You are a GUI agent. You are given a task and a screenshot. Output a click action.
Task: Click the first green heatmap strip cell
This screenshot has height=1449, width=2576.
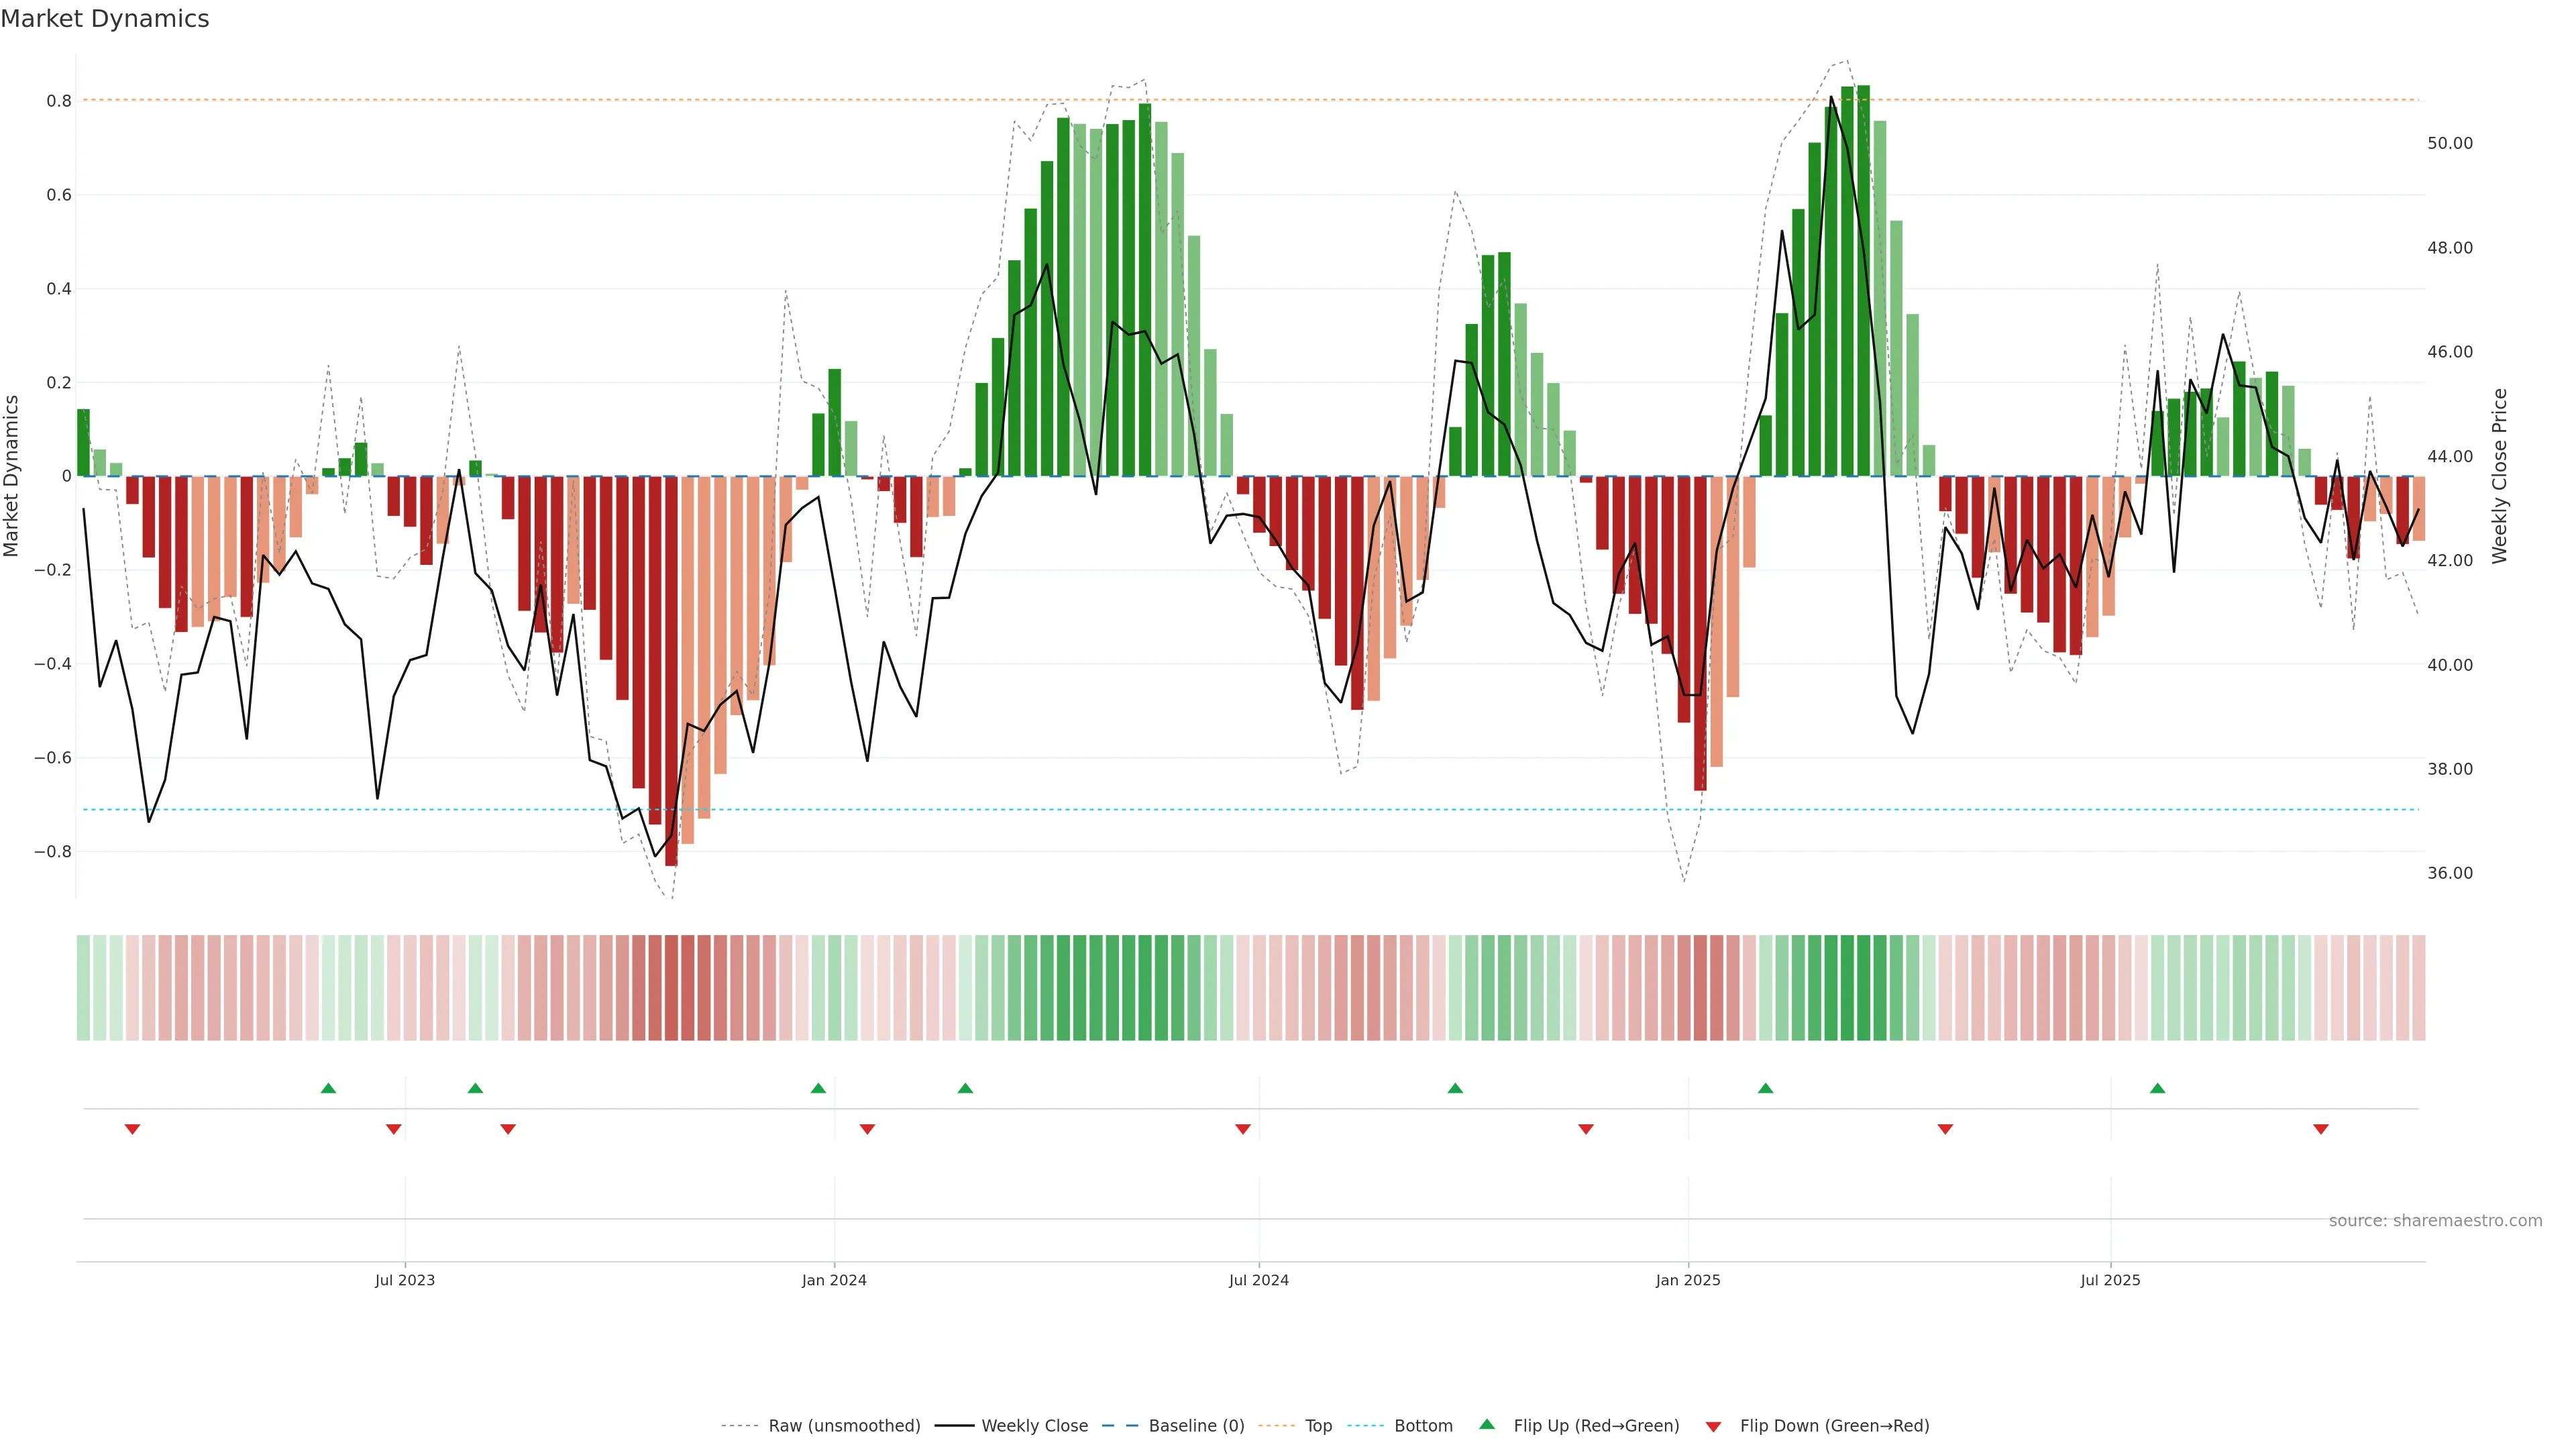(83, 988)
